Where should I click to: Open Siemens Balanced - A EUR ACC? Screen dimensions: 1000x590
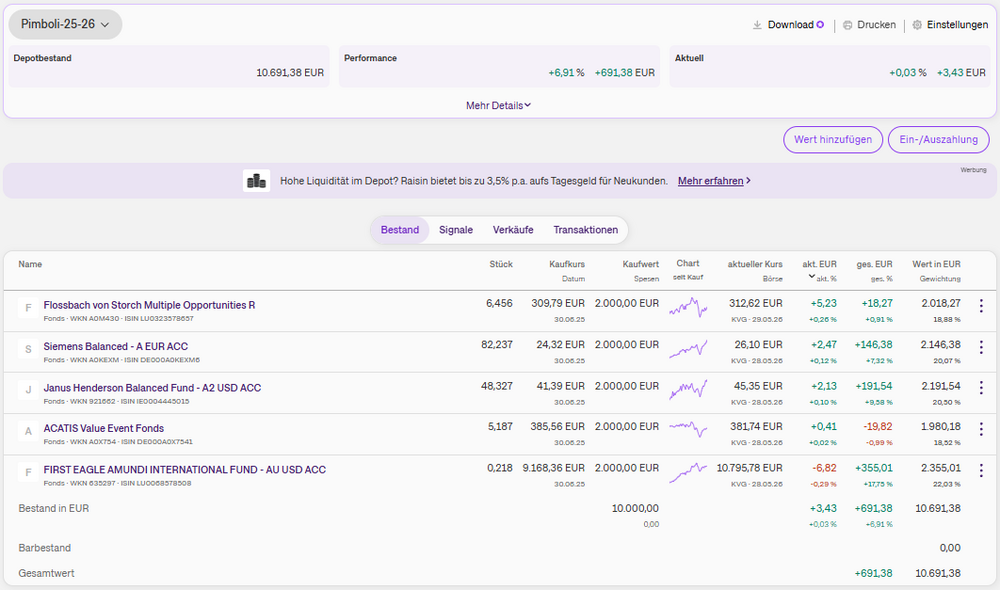click(115, 346)
